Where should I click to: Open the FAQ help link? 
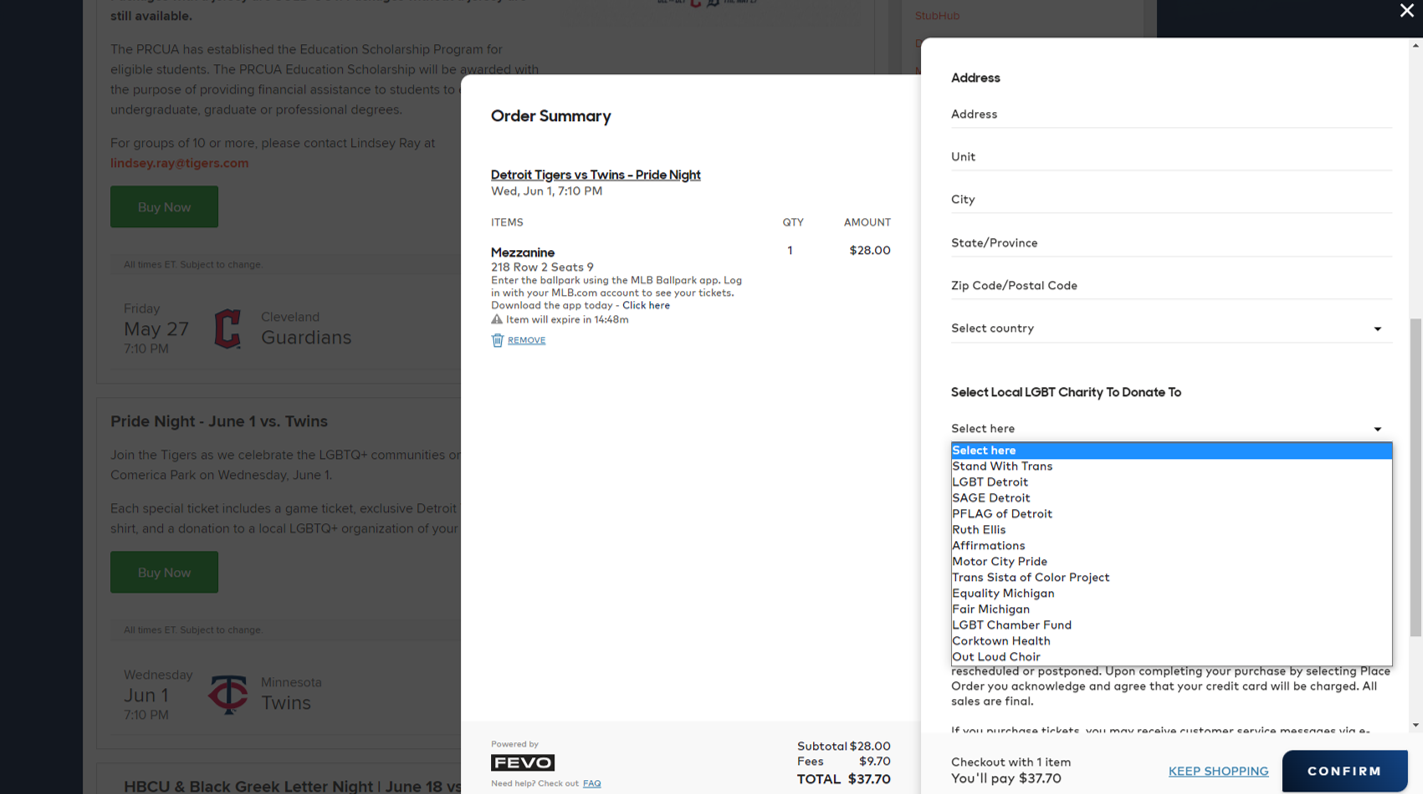592,783
